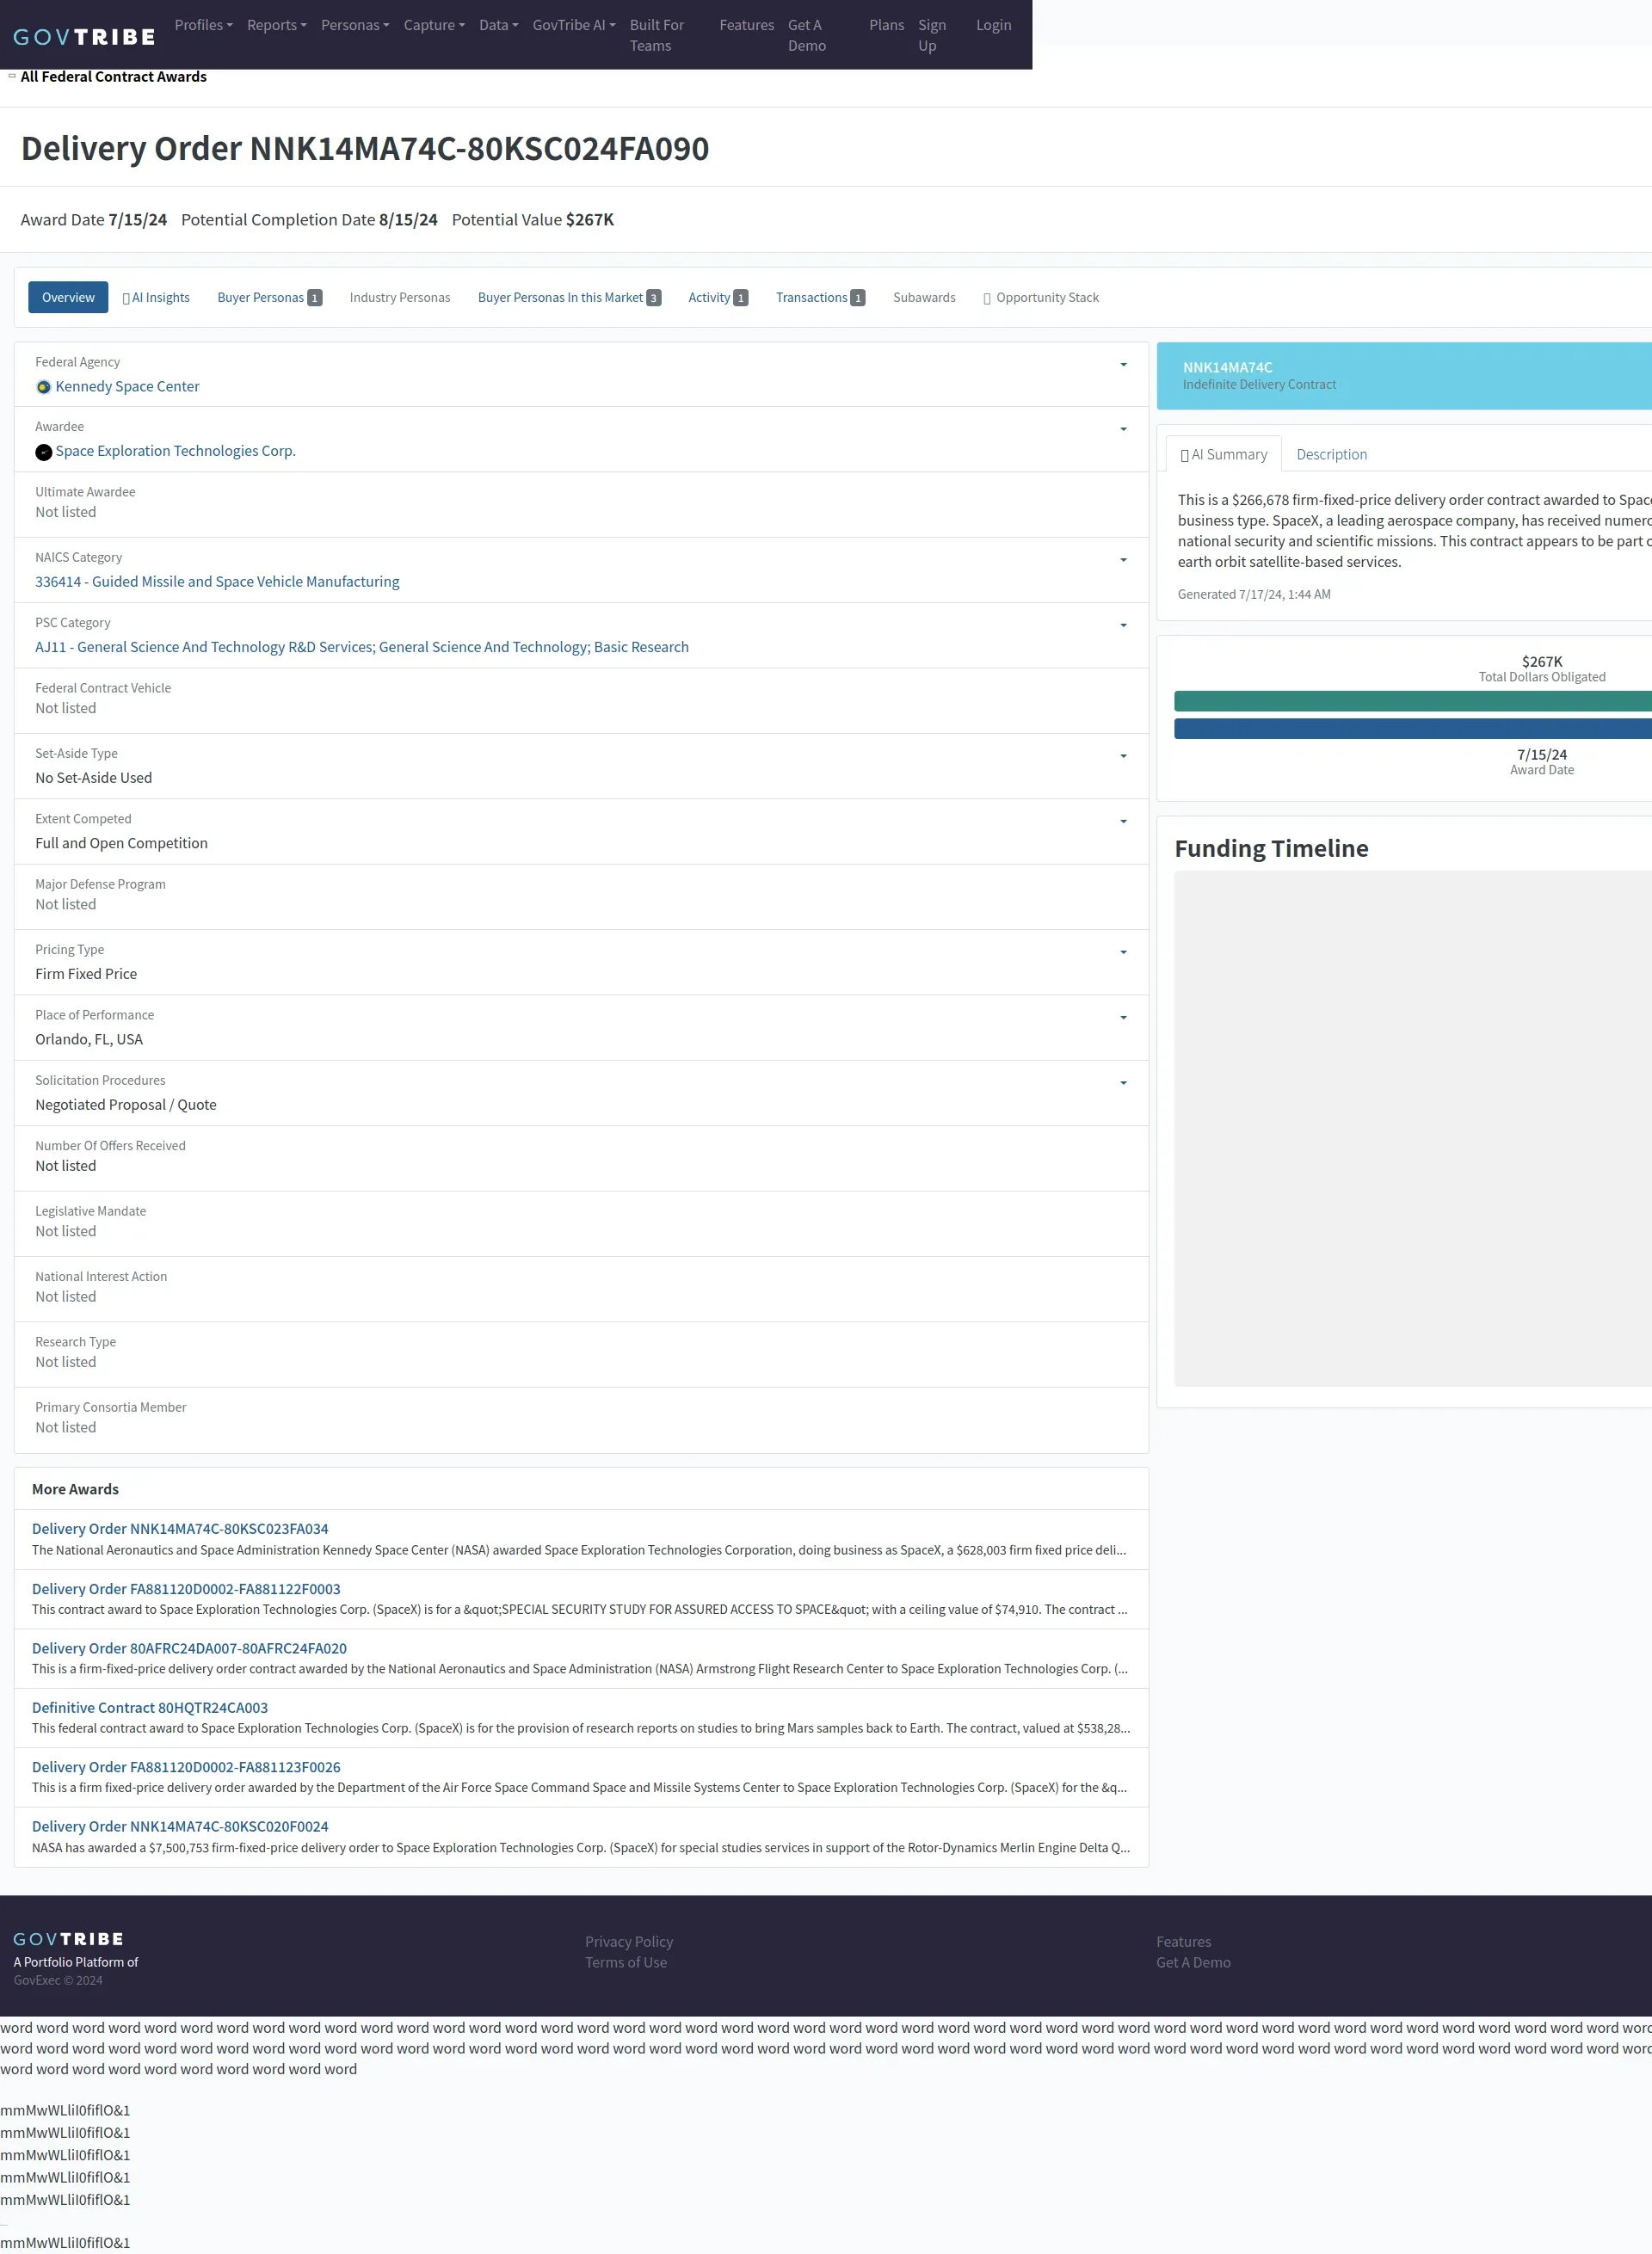This screenshot has width=1652, height=2254.
Task: Open Delivery Order NNK14MA74C-80KSC020F0024
Action: [180, 1827]
